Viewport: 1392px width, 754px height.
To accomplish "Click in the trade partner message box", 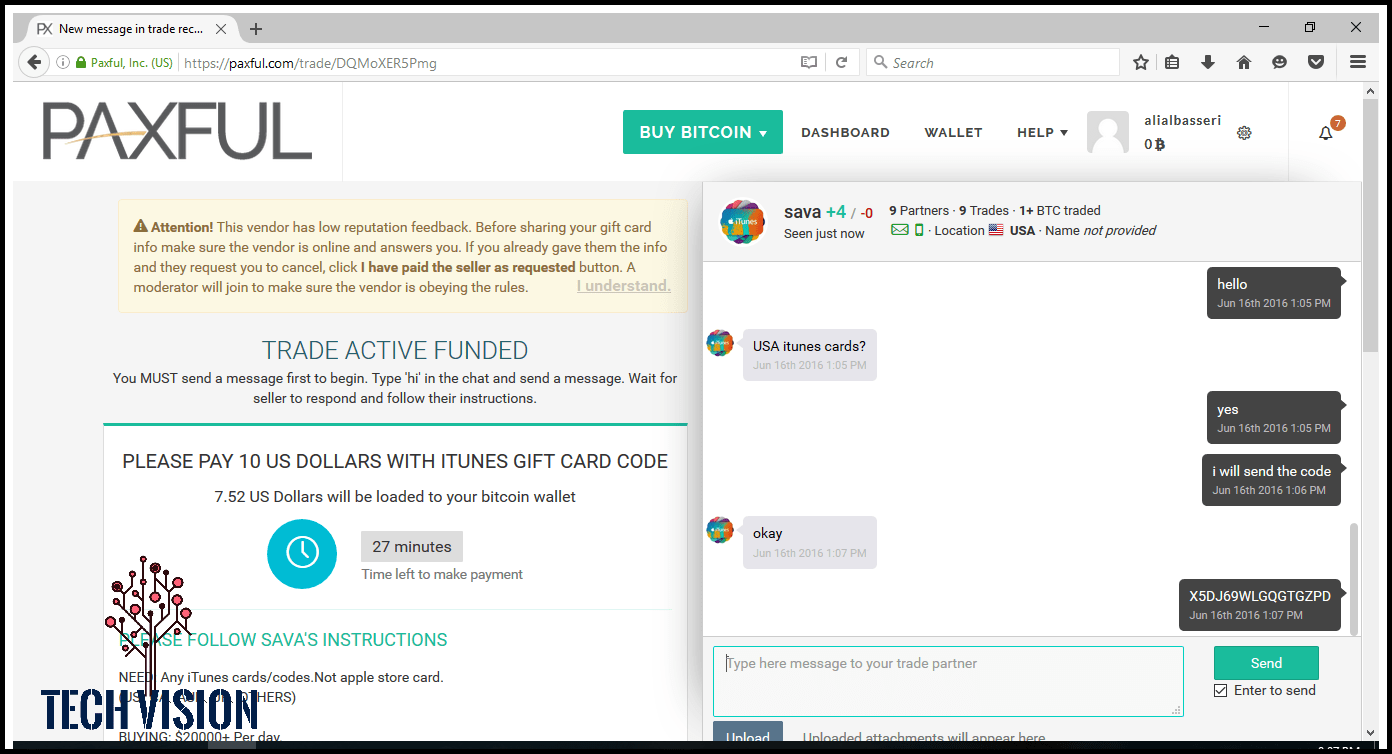I will pyautogui.click(x=948, y=681).
